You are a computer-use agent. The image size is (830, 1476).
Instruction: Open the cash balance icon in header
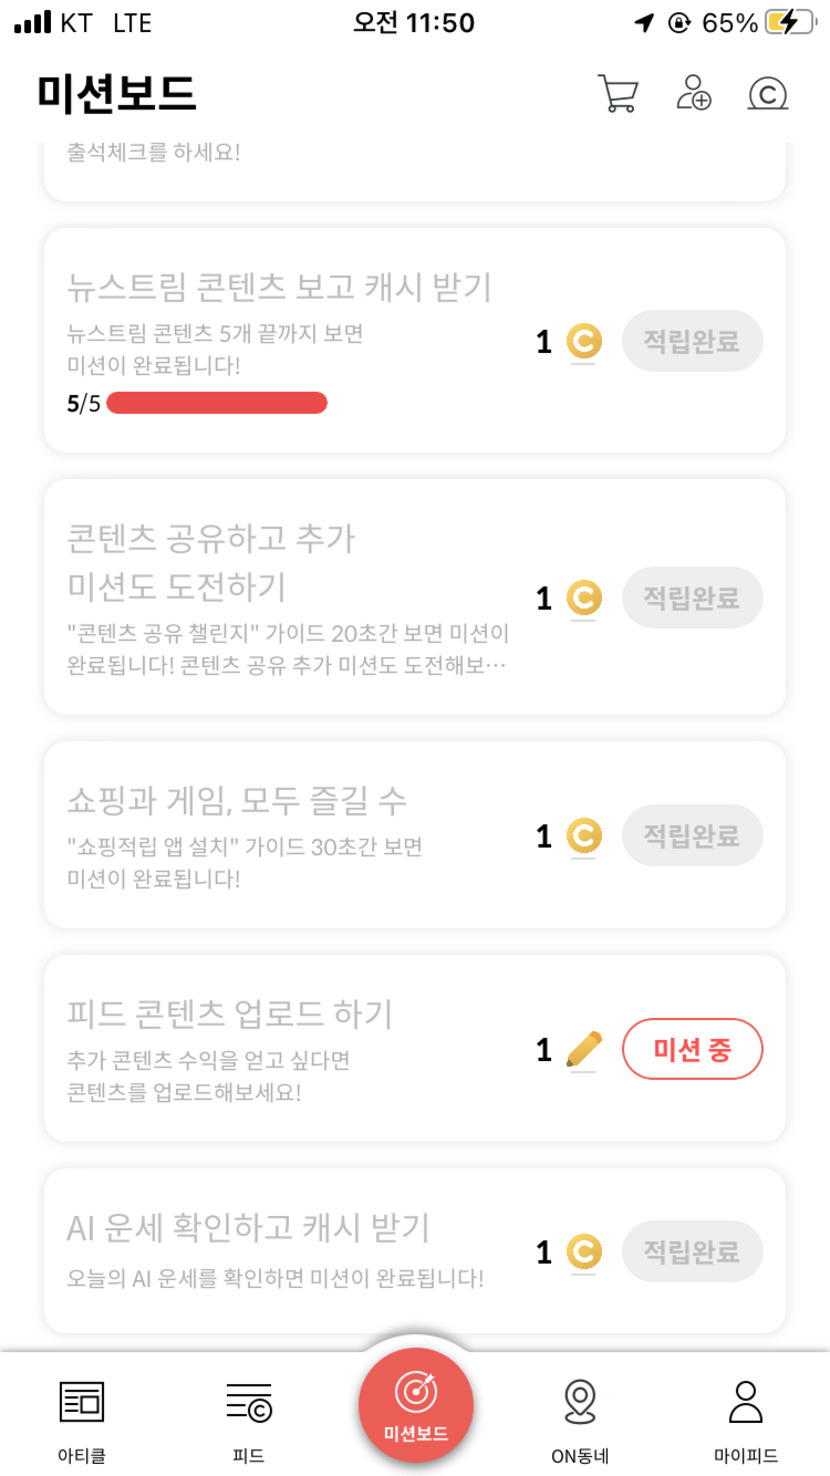pyautogui.click(x=768, y=94)
